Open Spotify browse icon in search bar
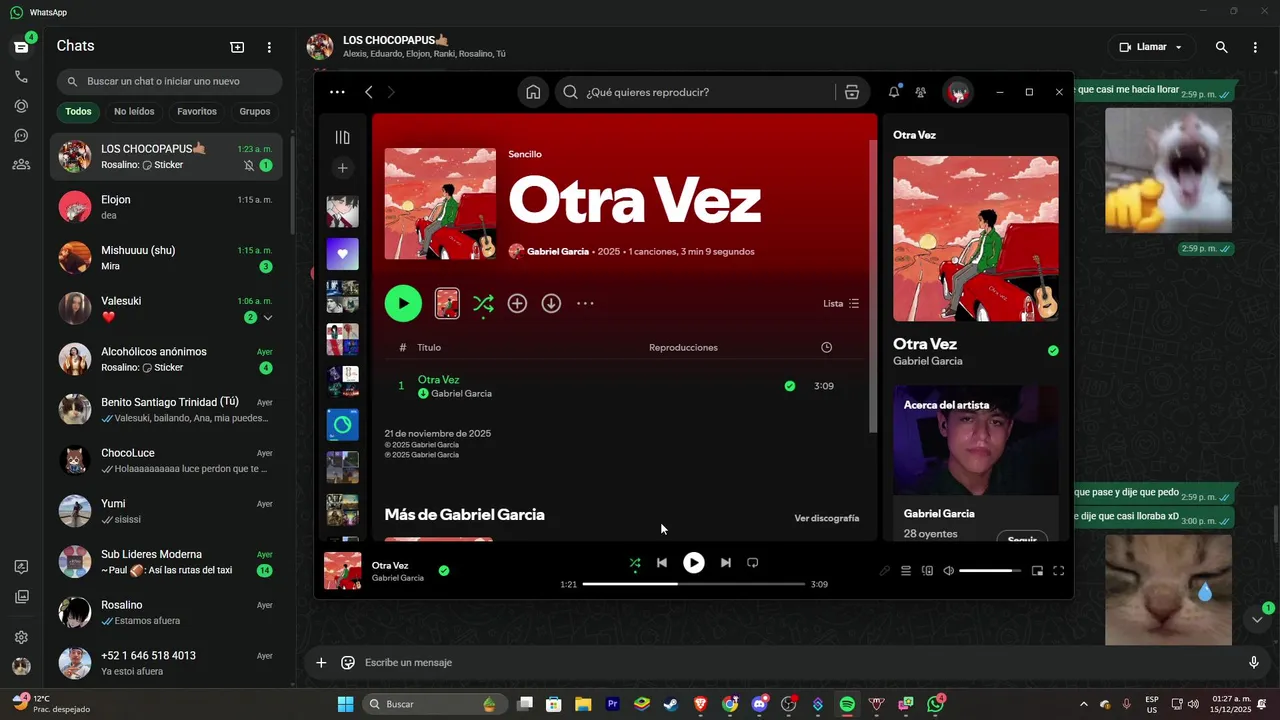This screenshot has width=1280, height=720. 852,92
